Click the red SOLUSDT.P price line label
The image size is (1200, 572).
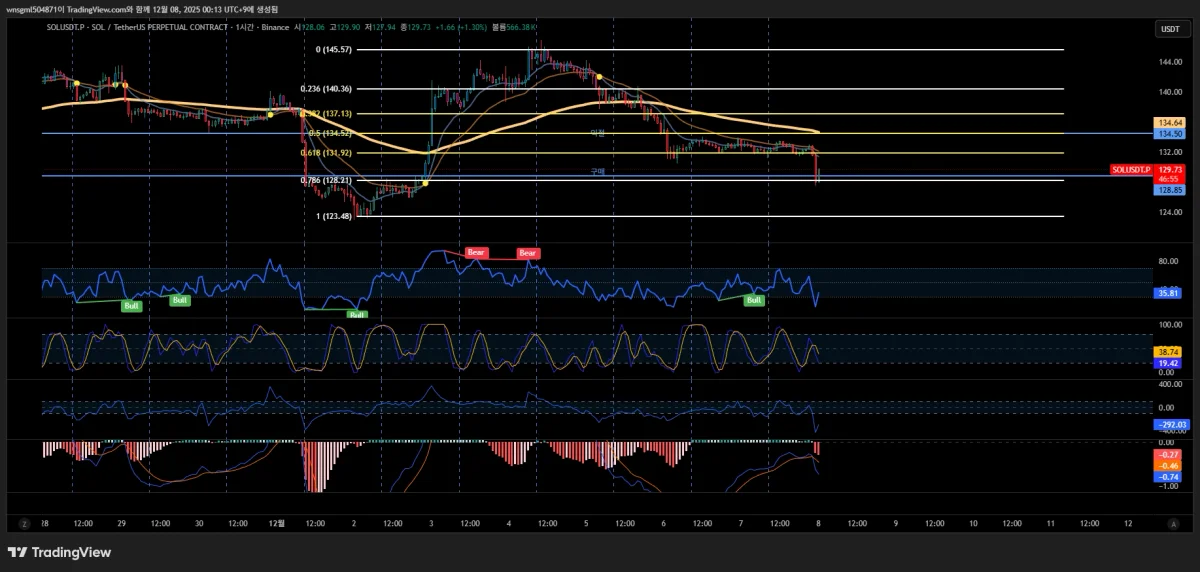click(x=1132, y=171)
